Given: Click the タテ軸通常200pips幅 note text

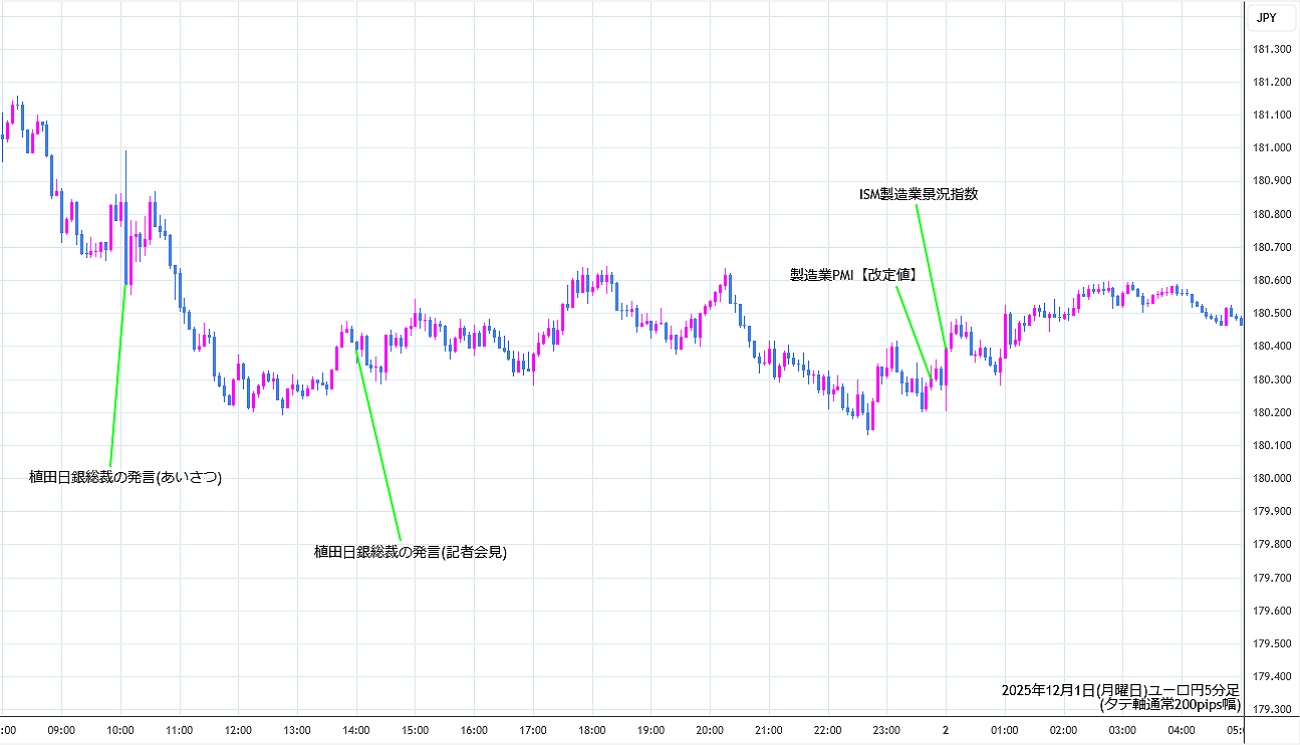Looking at the screenshot, I should pyautogui.click(x=1170, y=704).
